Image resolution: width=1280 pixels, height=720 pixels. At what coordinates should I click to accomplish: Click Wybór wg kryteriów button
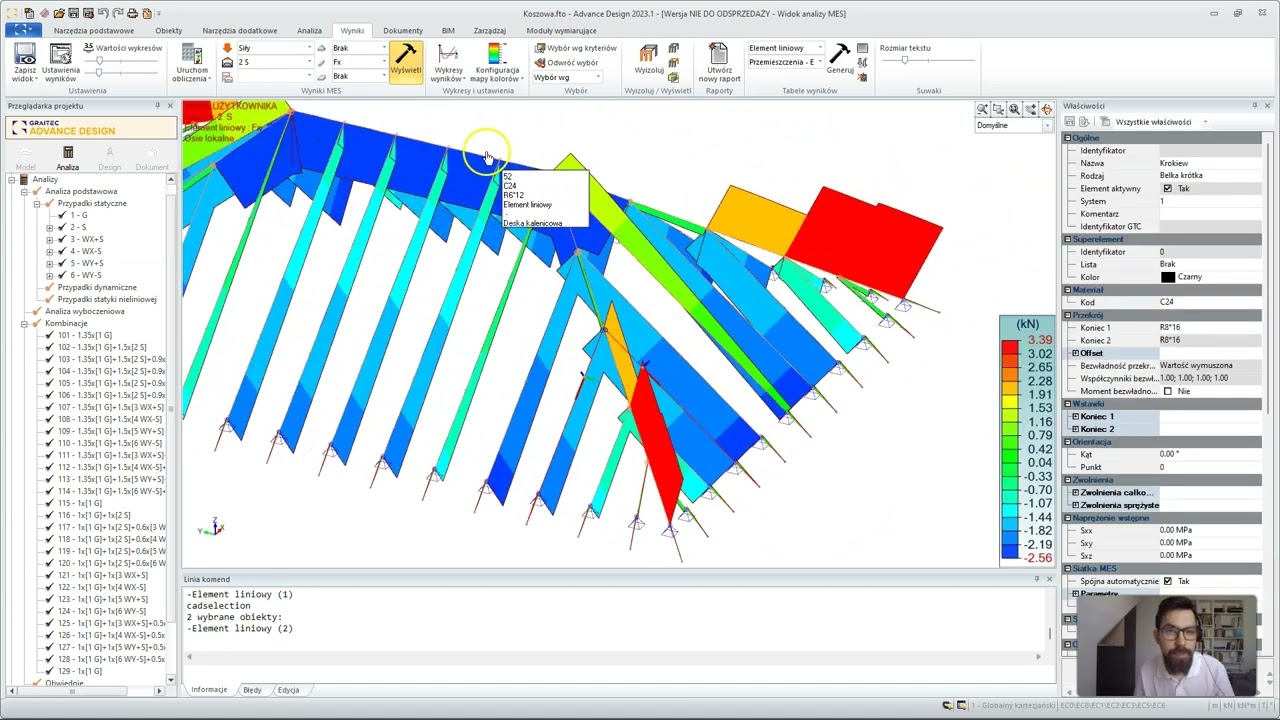pyautogui.click(x=576, y=48)
